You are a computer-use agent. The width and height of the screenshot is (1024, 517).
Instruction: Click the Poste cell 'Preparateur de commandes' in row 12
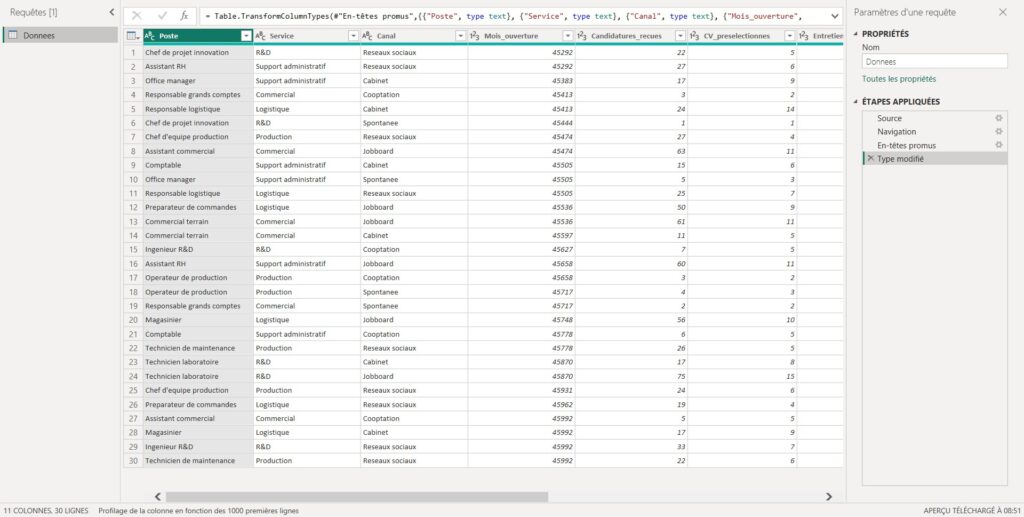click(198, 207)
